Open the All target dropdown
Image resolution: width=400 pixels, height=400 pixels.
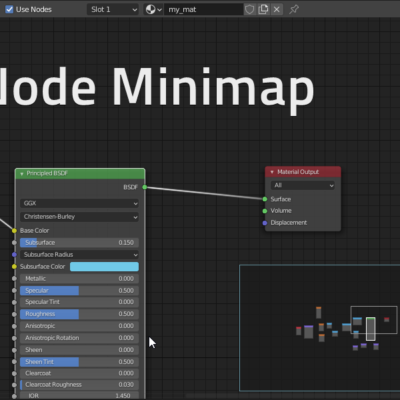tap(303, 185)
